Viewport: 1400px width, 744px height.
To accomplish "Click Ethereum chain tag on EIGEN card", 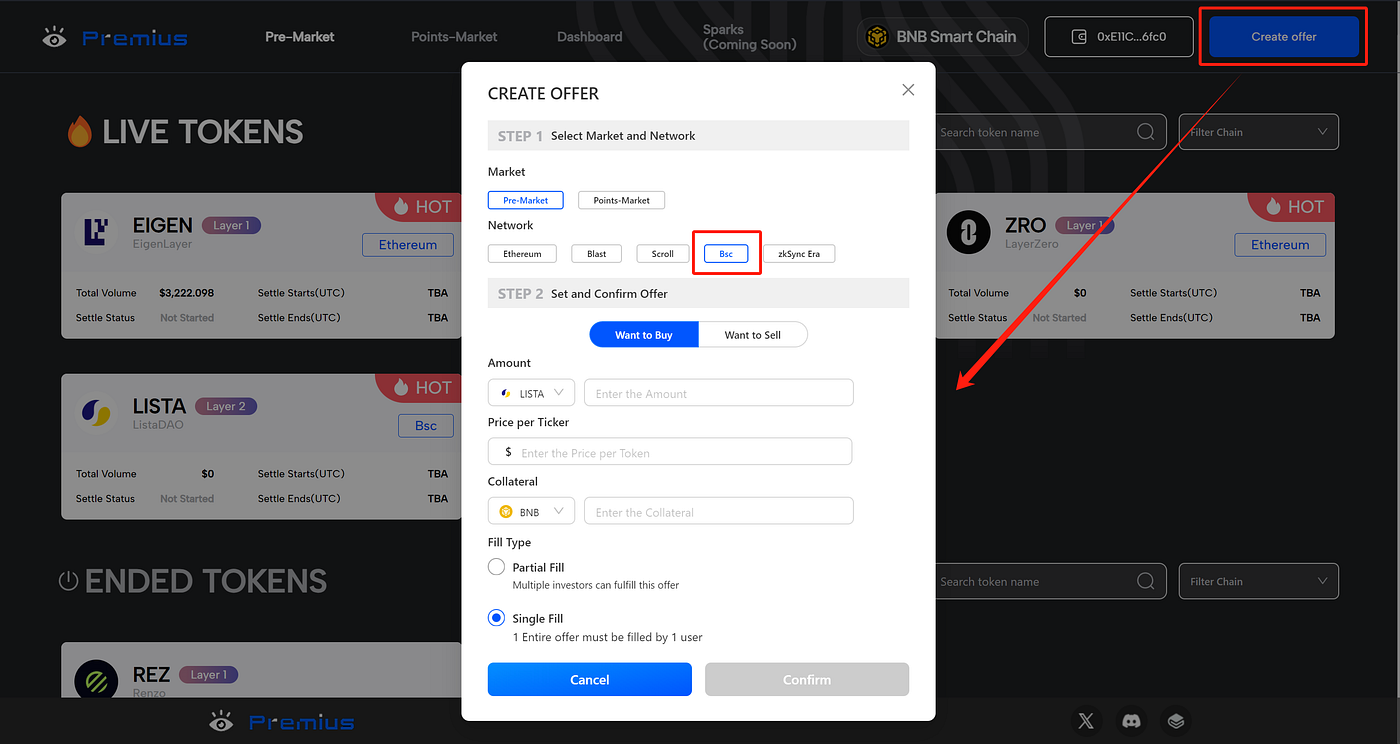I will pyautogui.click(x=408, y=244).
